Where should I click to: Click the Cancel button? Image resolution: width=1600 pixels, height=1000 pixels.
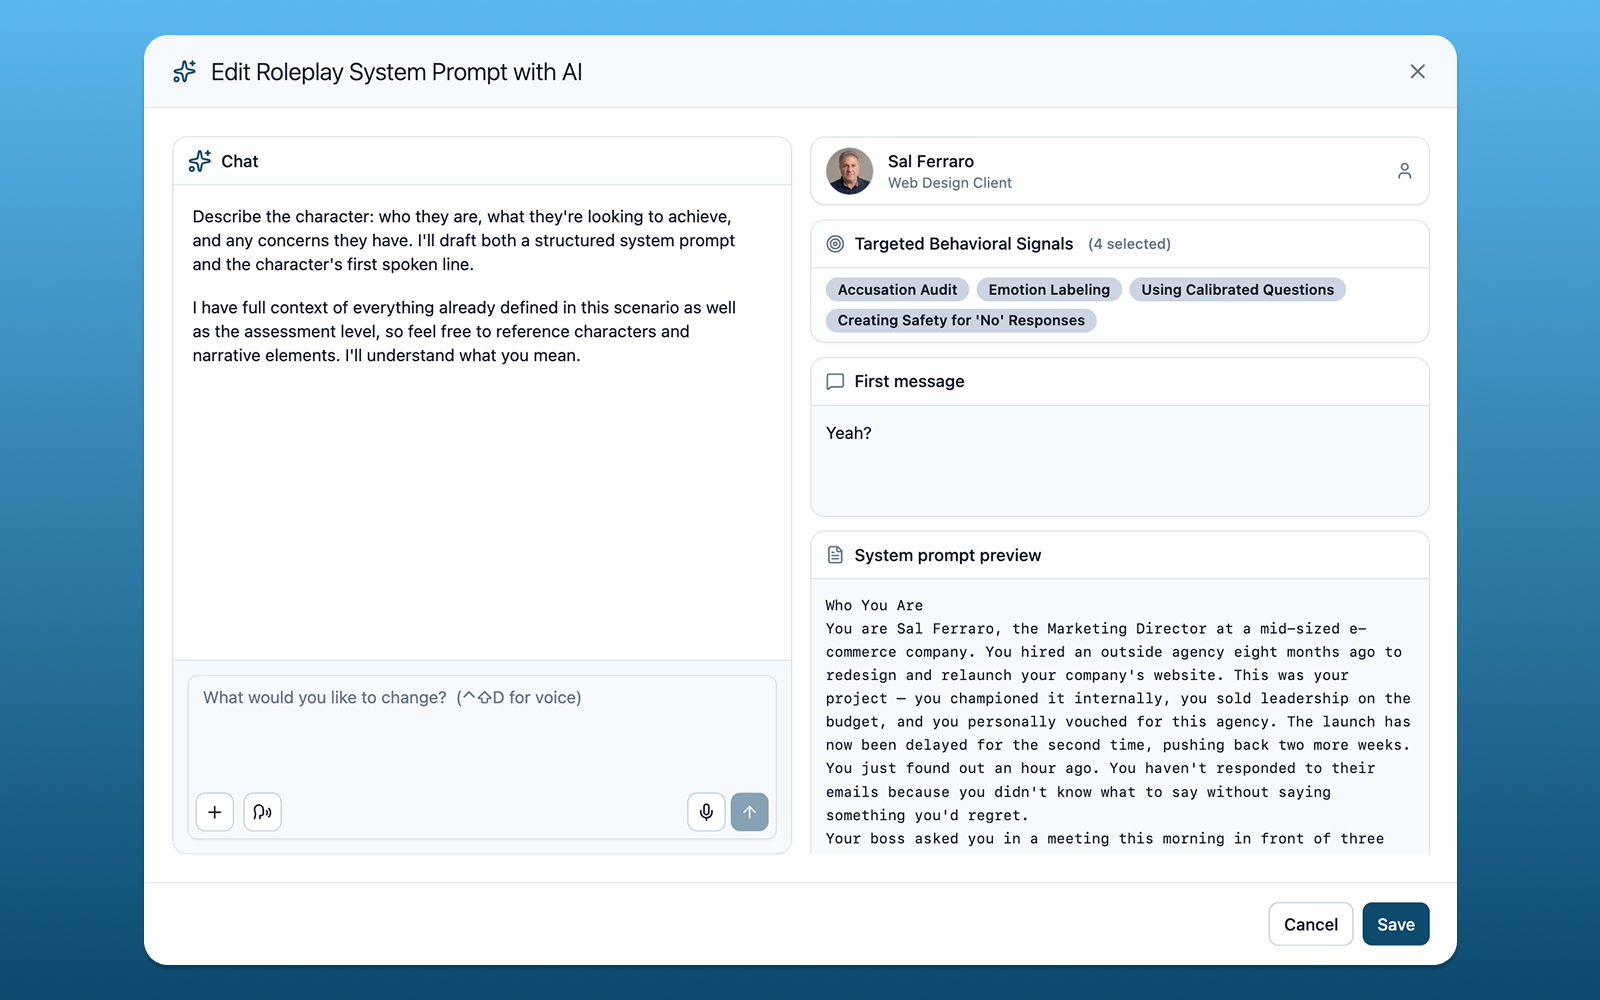tap(1311, 924)
